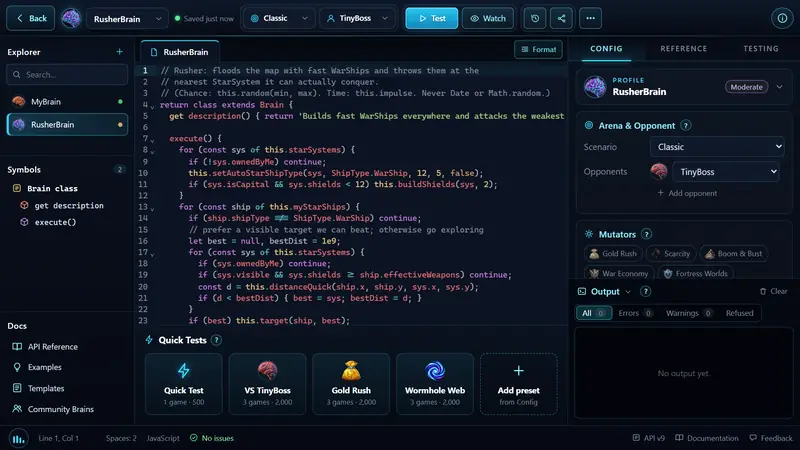The width and height of the screenshot is (800, 450).
Task: Select the RusherBrain editor tab
Action: 180,52
